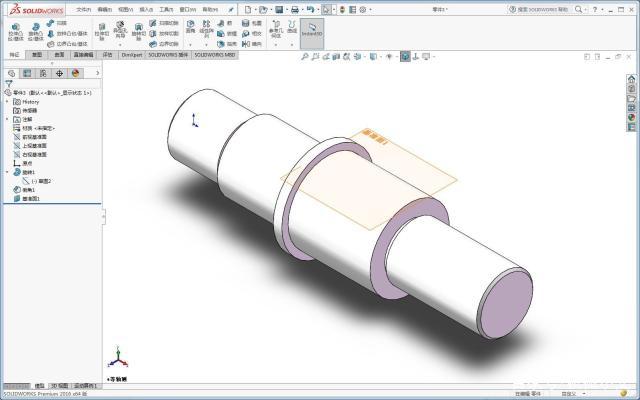Pin the menu bar with pushpin

(231, 9)
